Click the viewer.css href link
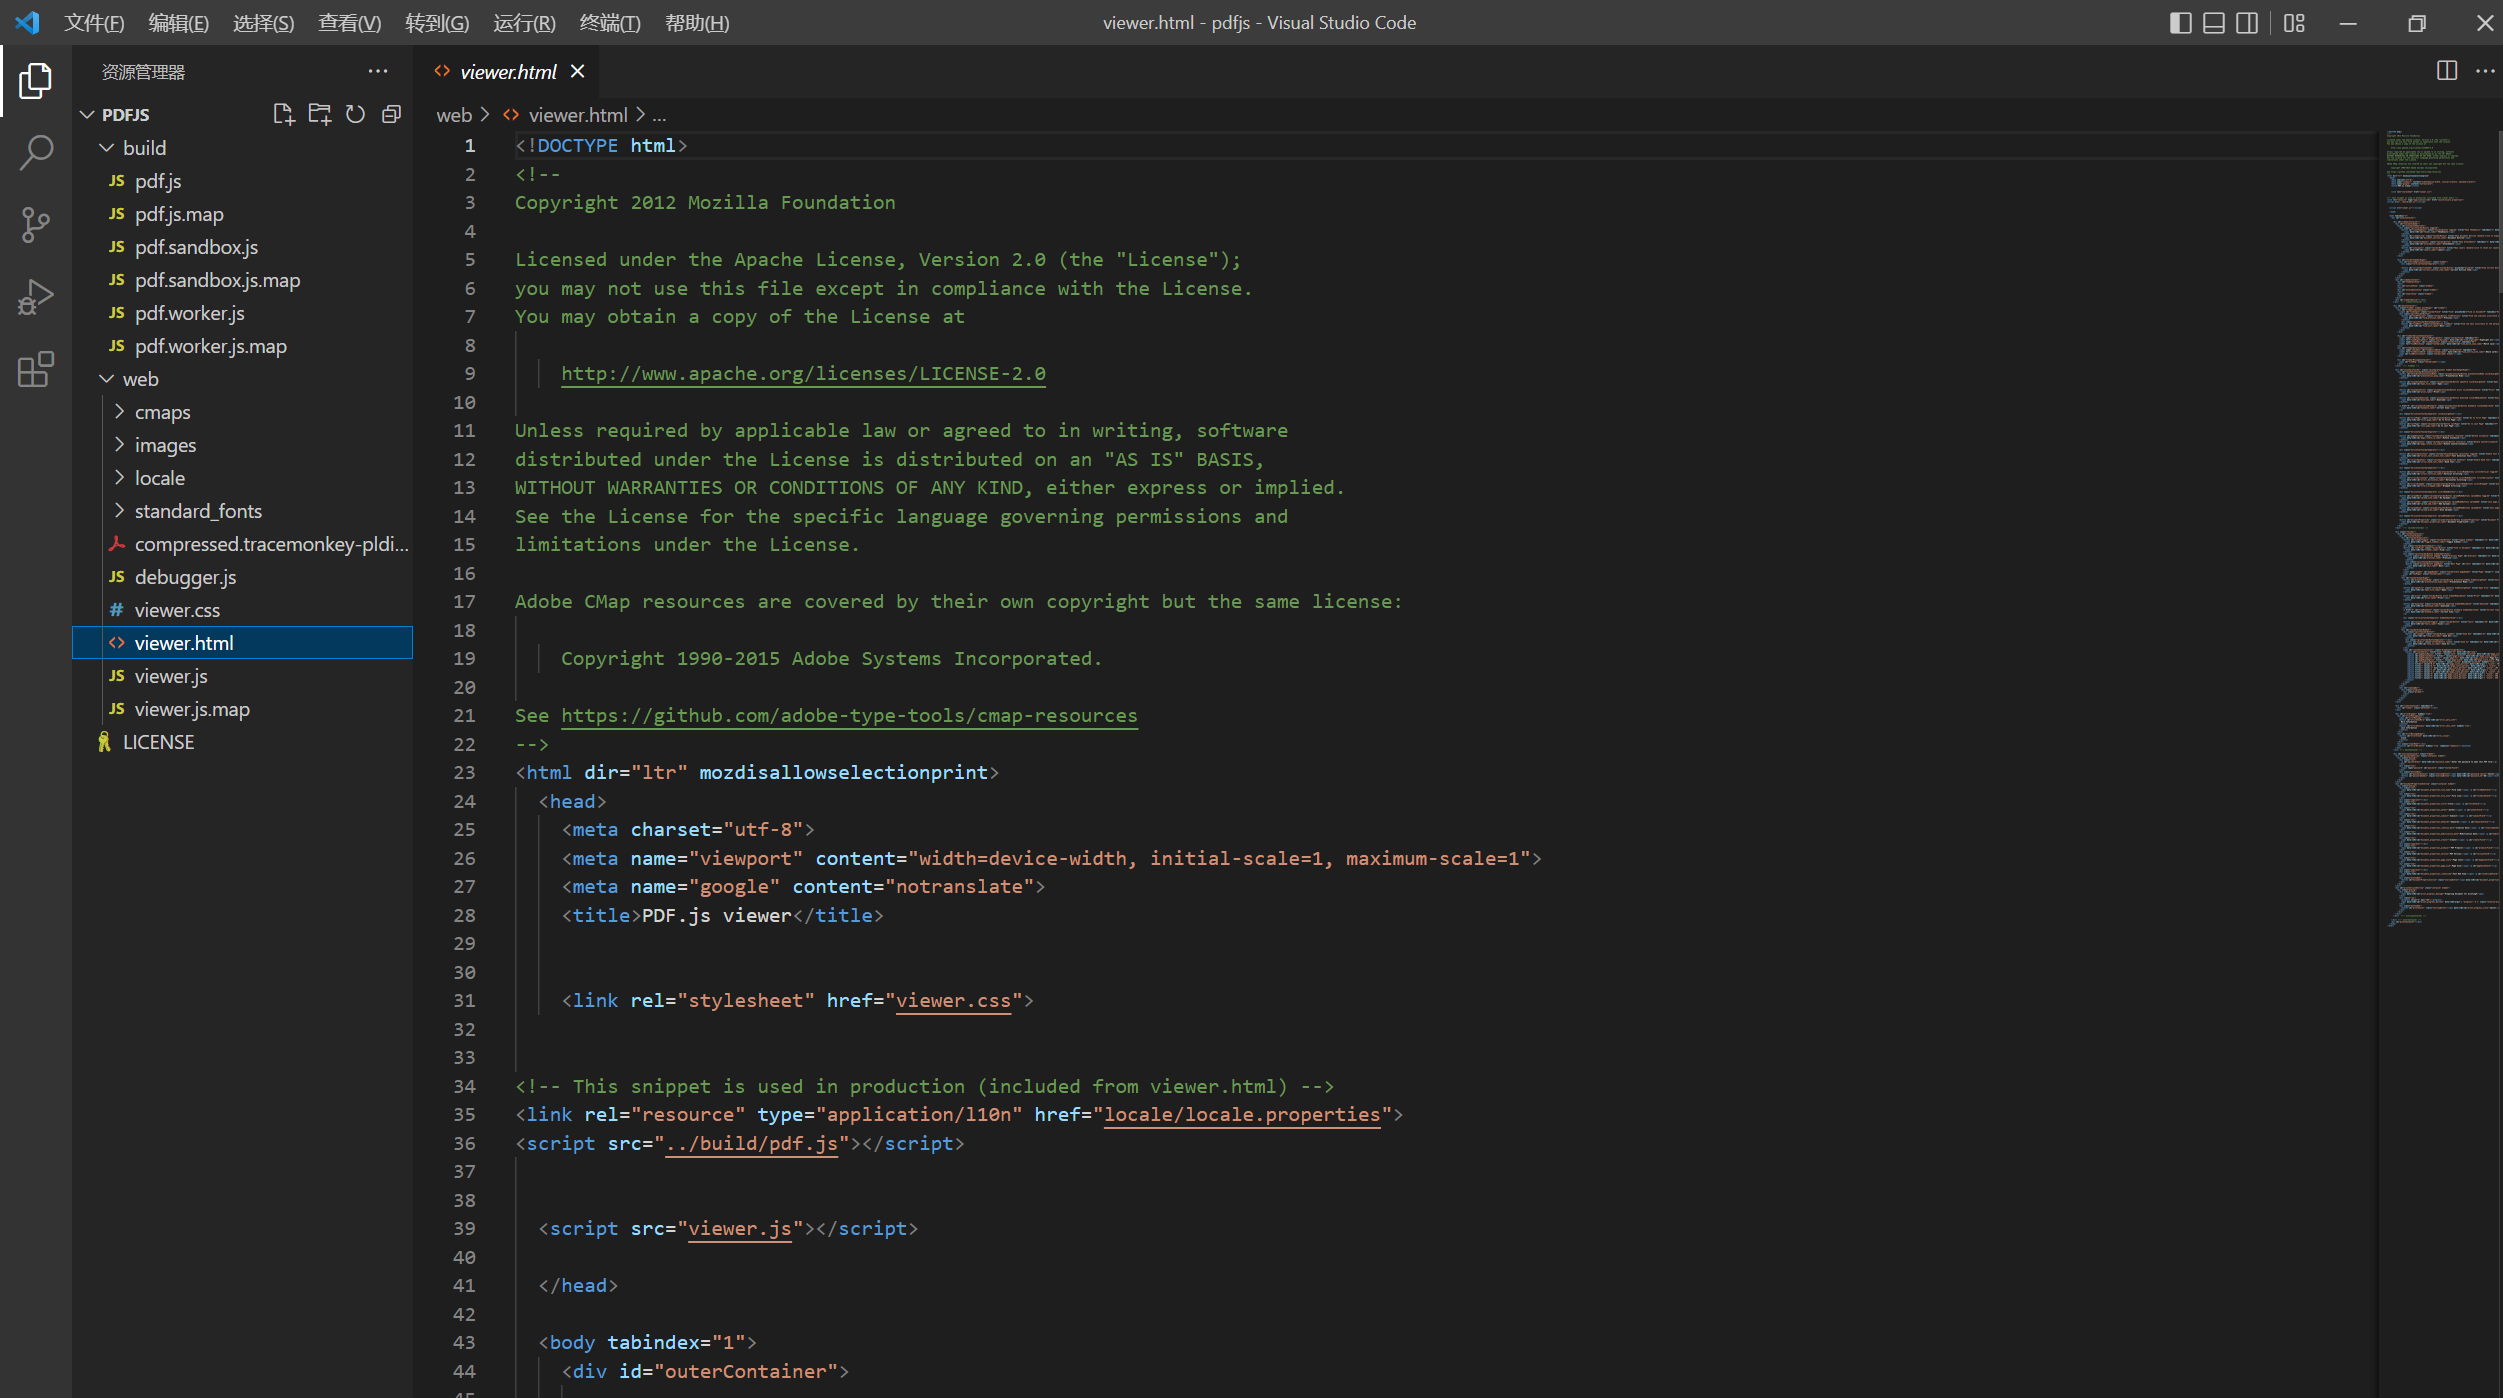This screenshot has width=2503, height=1398. click(x=953, y=1000)
